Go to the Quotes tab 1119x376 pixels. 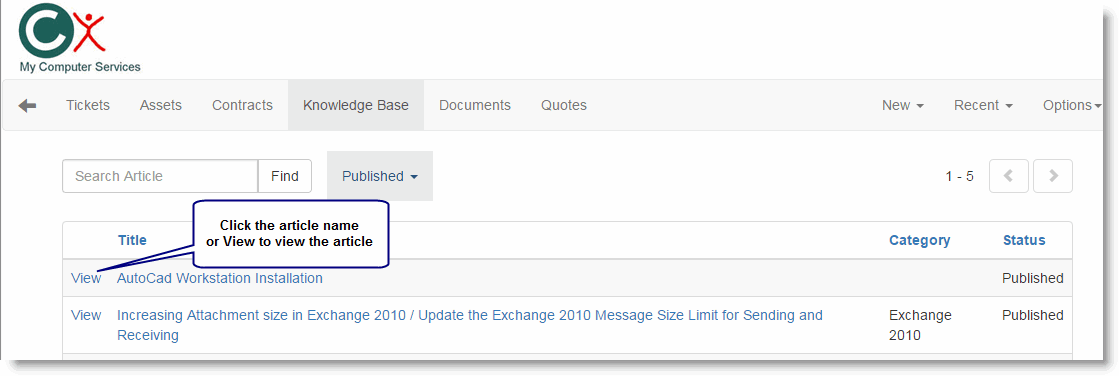[x=564, y=106]
